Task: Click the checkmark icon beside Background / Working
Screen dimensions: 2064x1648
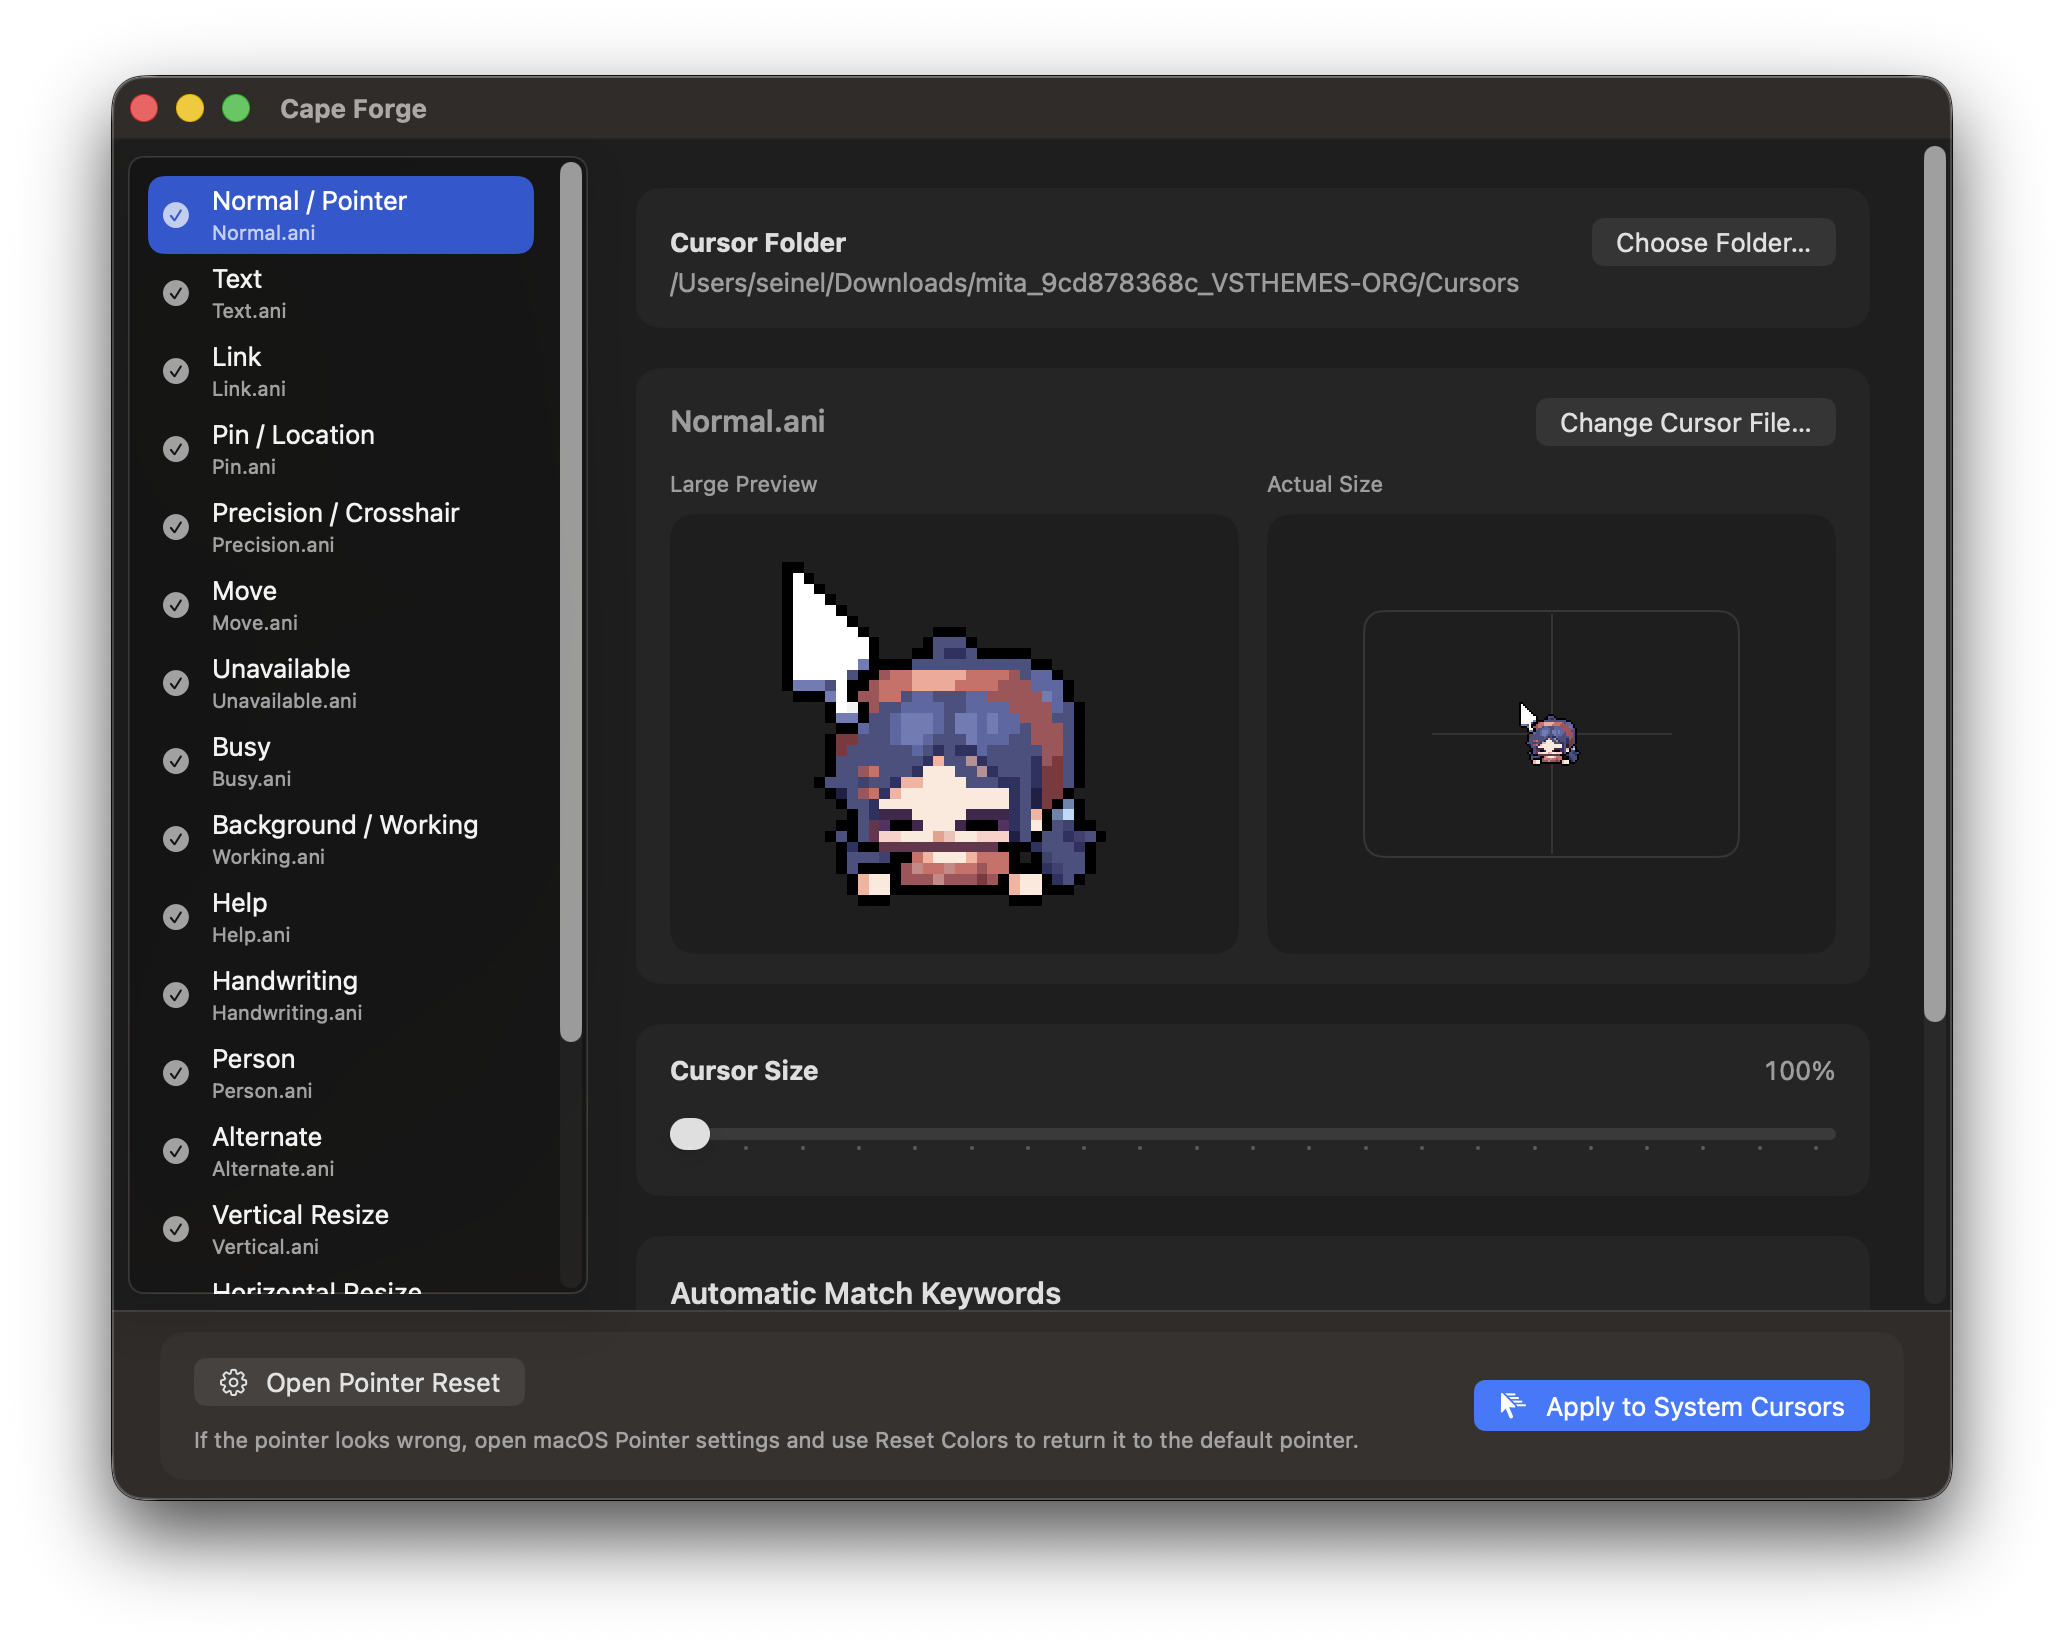Action: point(176,839)
